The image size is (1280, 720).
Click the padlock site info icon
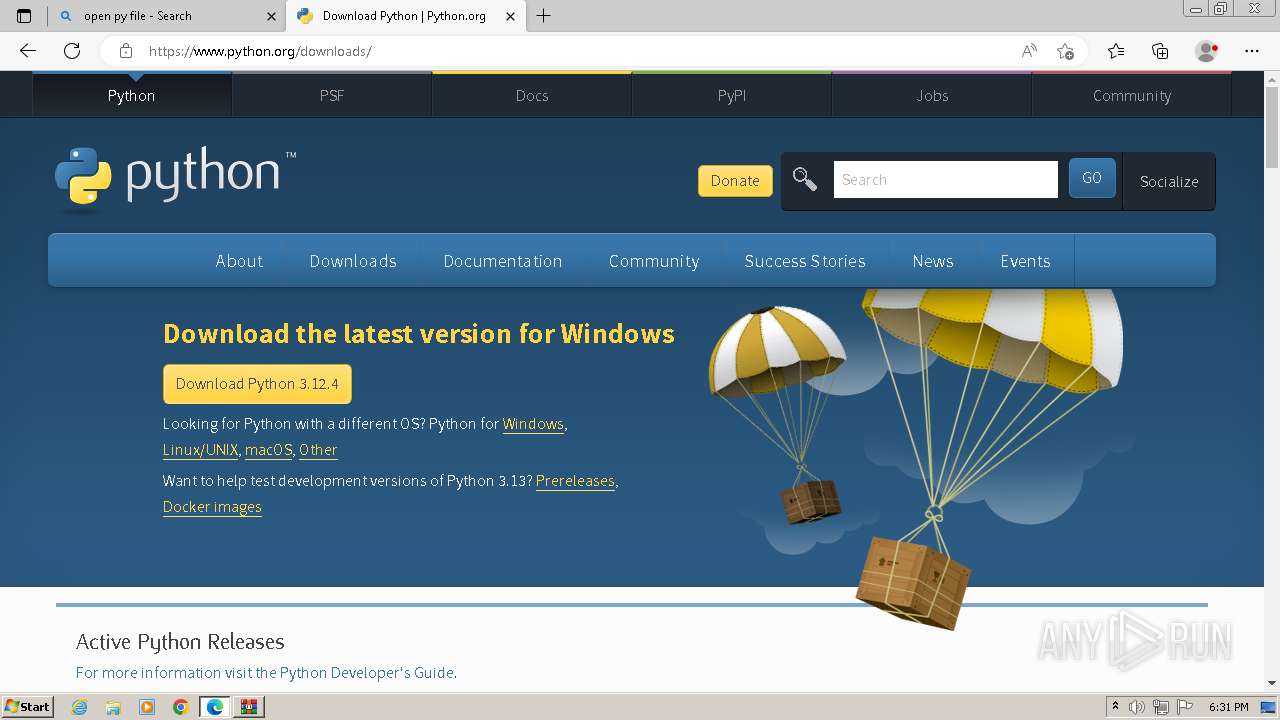pyautogui.click(x=126, y=51)
